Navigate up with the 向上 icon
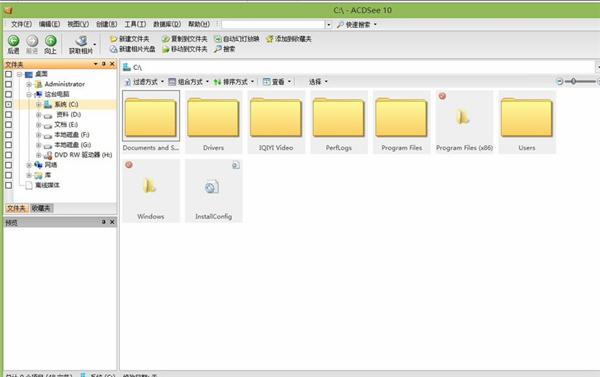 51,41
